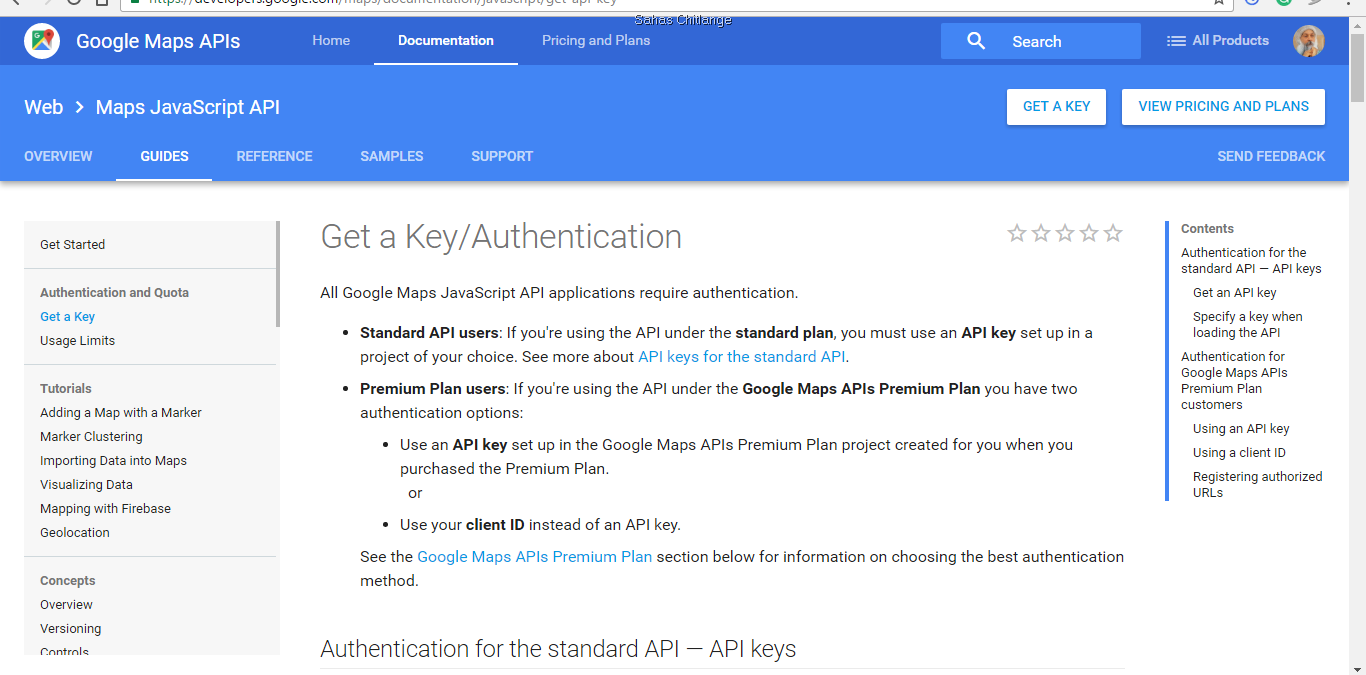The height and width of the screenshot is (675, 1366).
Task: Rate the page one star
Action: click(1017, 234)
